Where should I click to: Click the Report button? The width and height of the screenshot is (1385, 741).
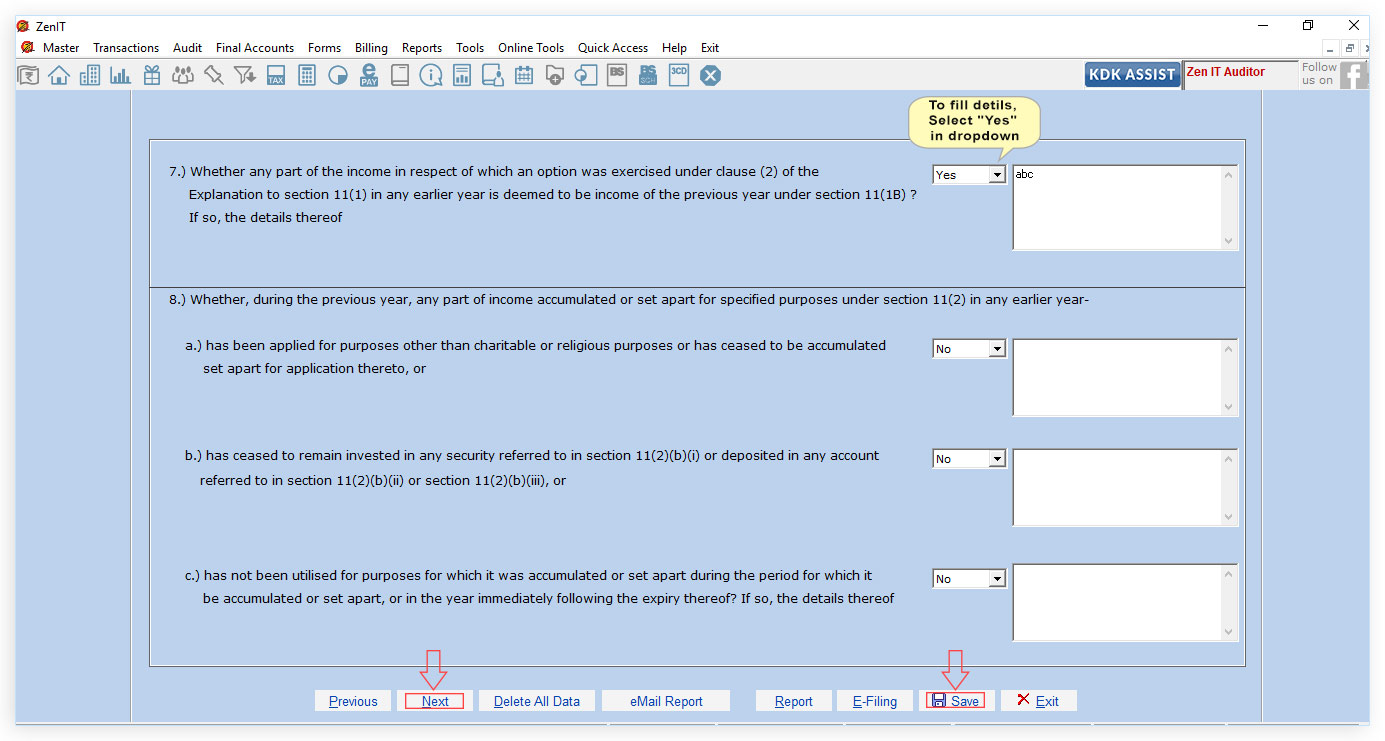coord(794,701)
